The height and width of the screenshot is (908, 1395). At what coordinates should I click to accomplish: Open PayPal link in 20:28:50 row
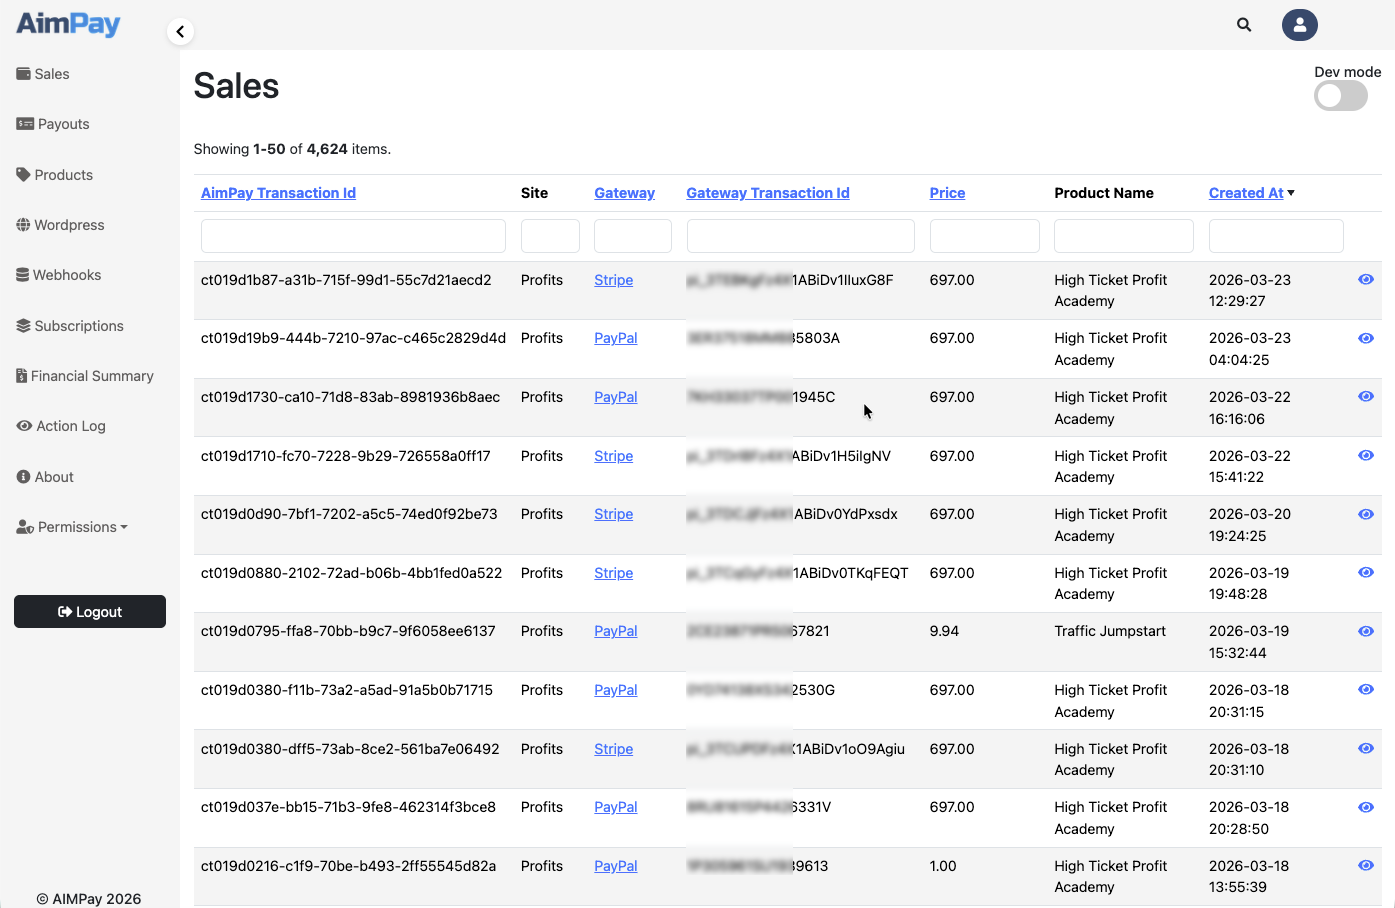(x=616, y=807)
